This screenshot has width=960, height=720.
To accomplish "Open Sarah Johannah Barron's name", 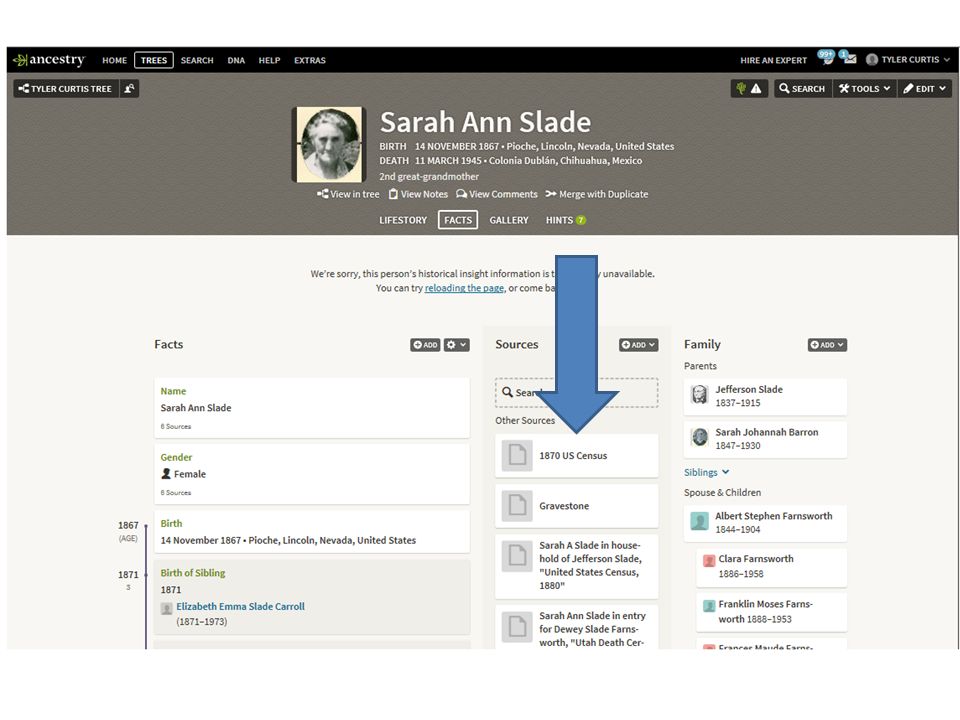I will [x=767, y=432].
